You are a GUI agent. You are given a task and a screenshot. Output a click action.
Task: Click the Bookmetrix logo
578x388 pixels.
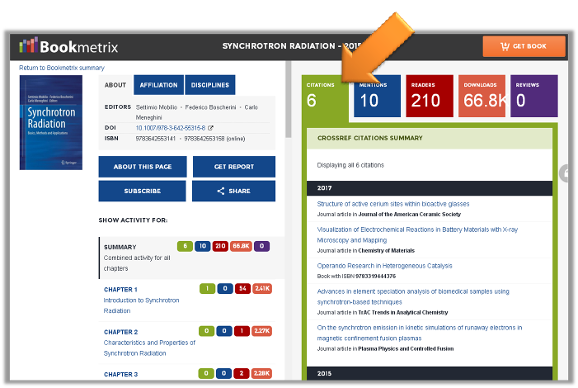69,46
